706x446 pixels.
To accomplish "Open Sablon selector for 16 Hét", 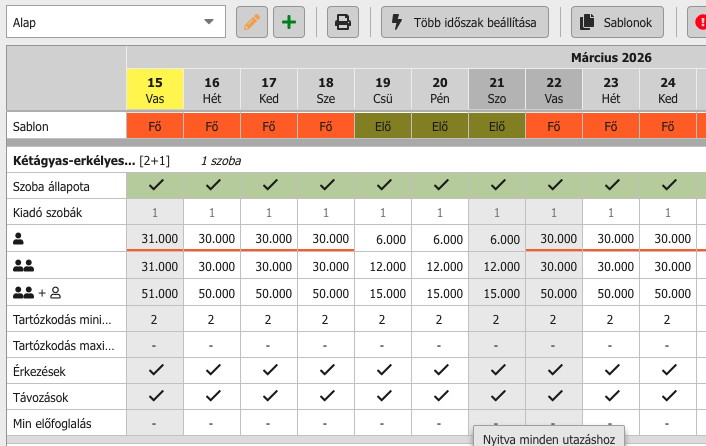I will [x=212, y=126].
